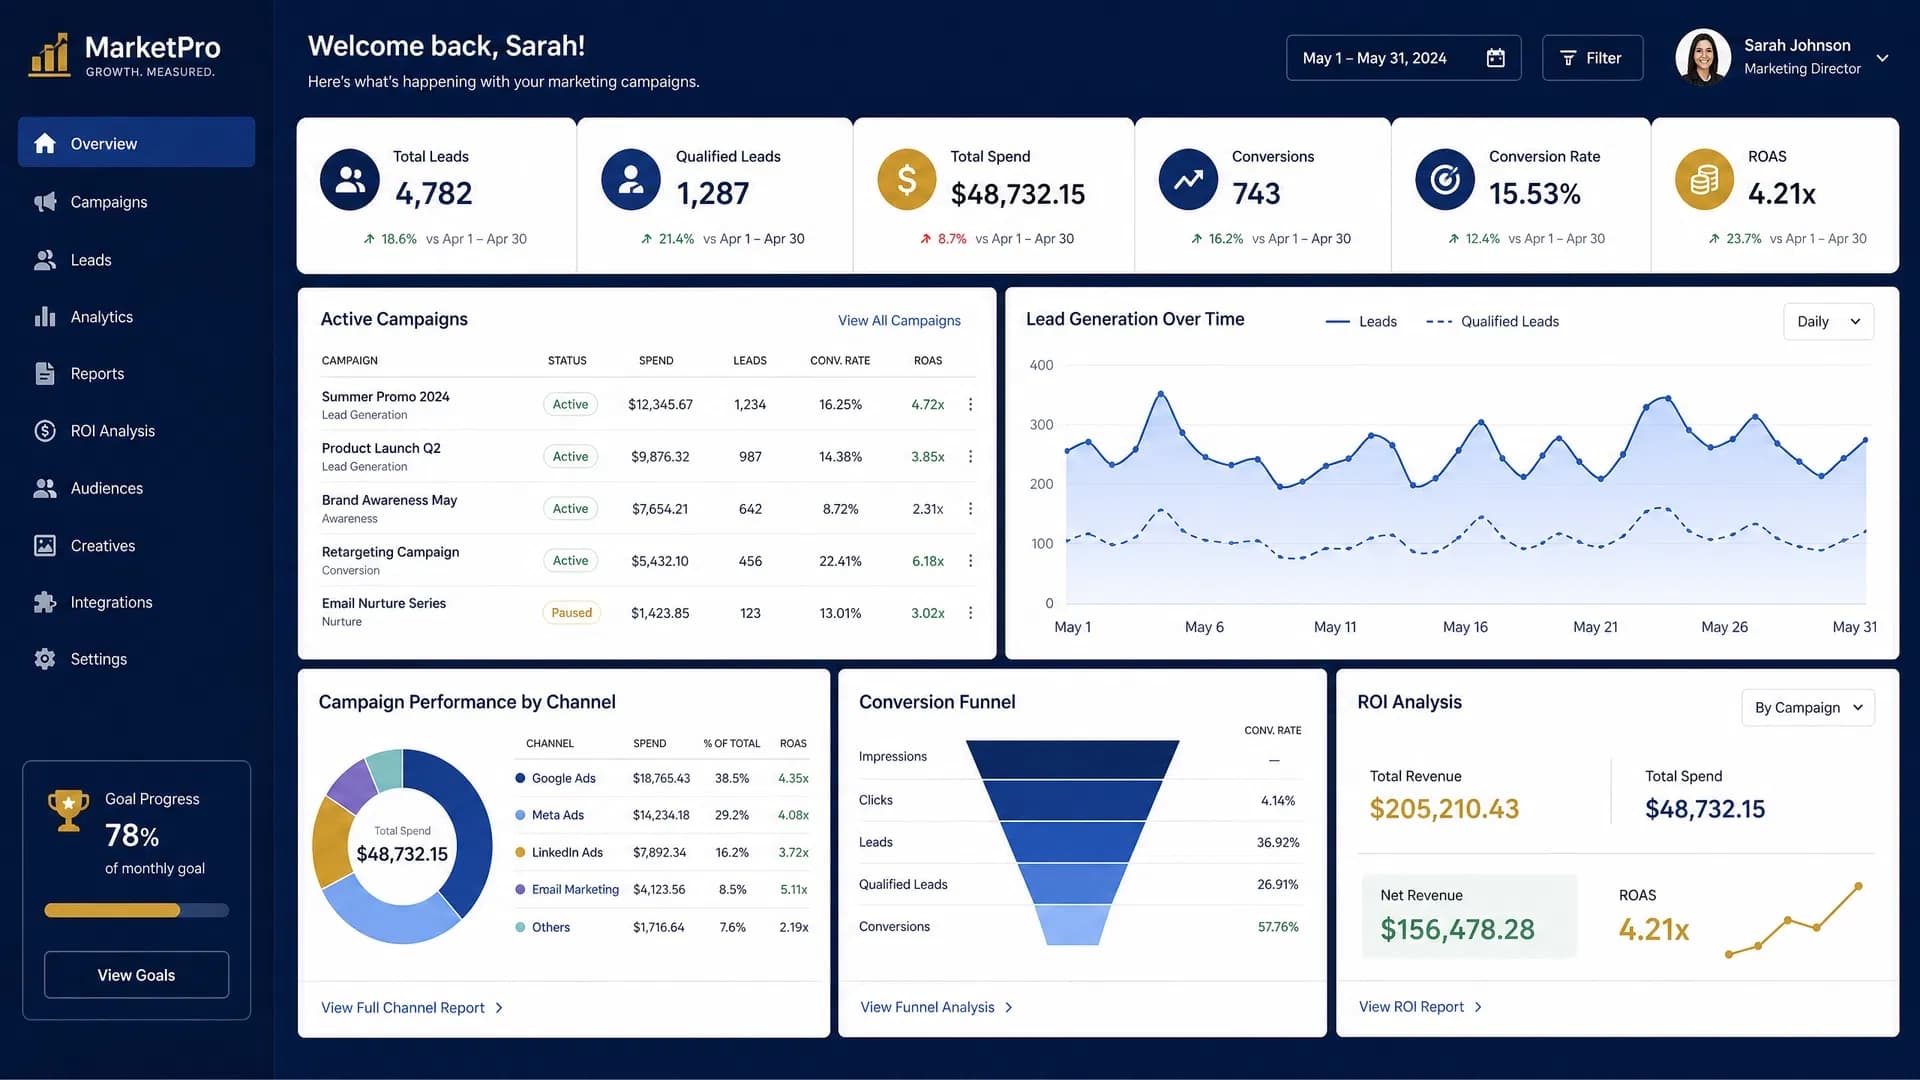Click the MarketPro bar chart logo
1920x1080 pixels.
(x=49, y=55)
